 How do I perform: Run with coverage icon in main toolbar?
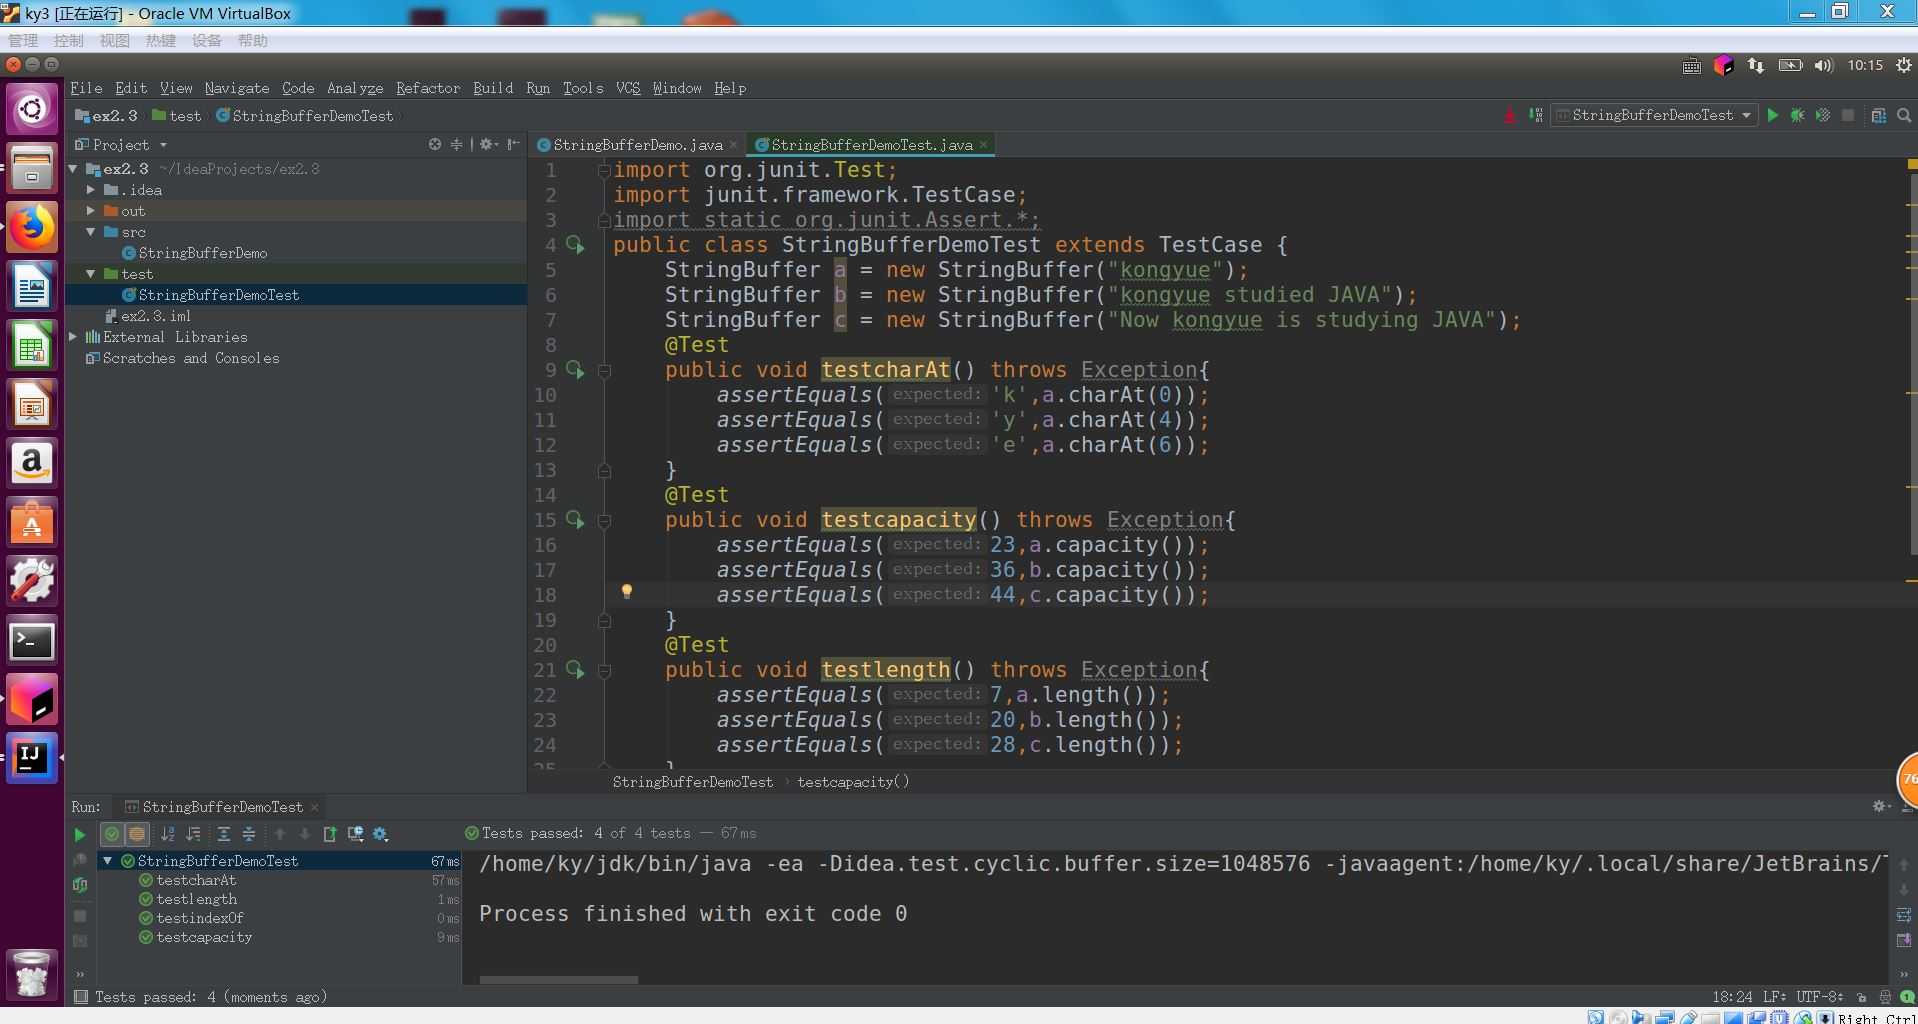coord(1822,115)
